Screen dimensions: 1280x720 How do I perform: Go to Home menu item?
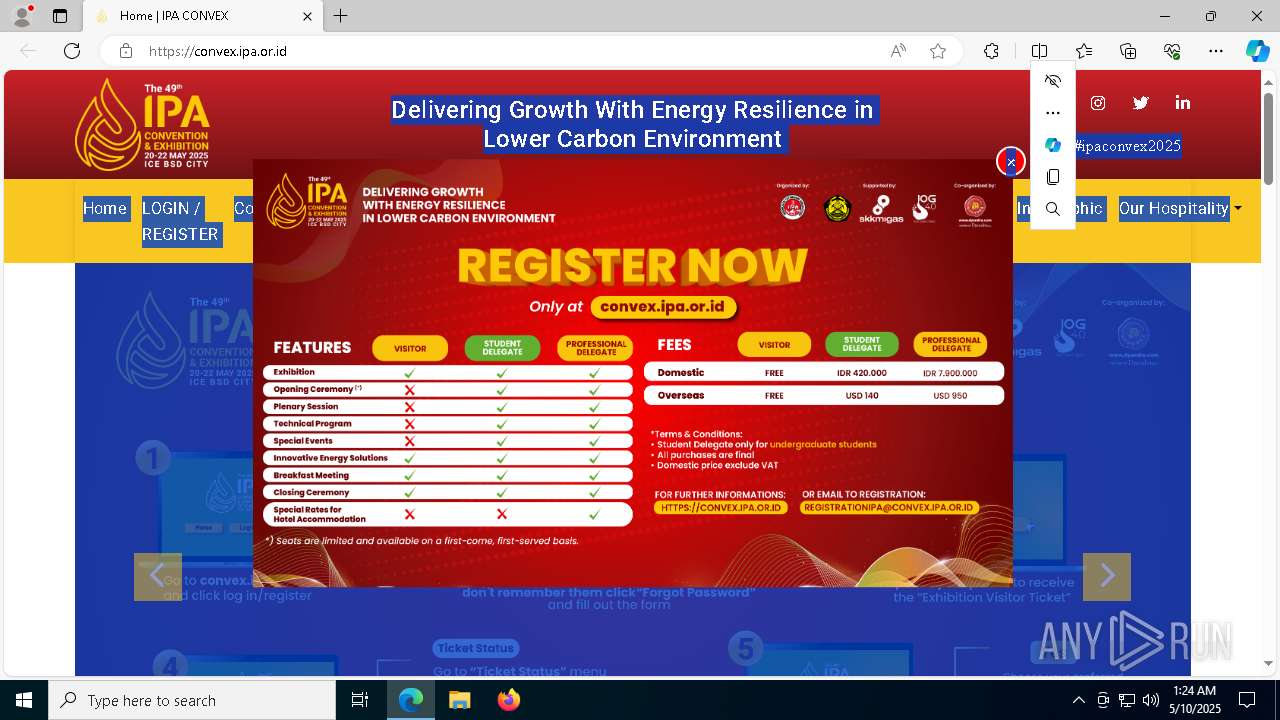105,208
